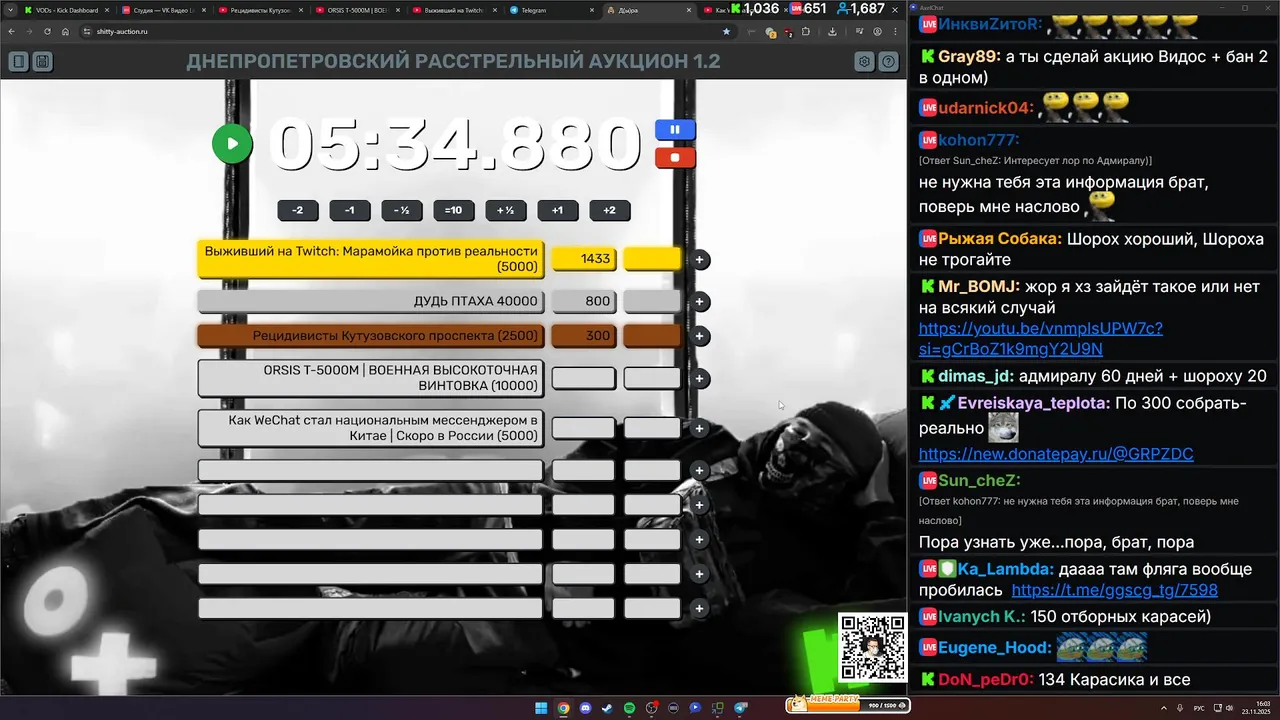Click plus button on Выживший на Twitch row
1280x720 pixels.
(x=700, y=260)
